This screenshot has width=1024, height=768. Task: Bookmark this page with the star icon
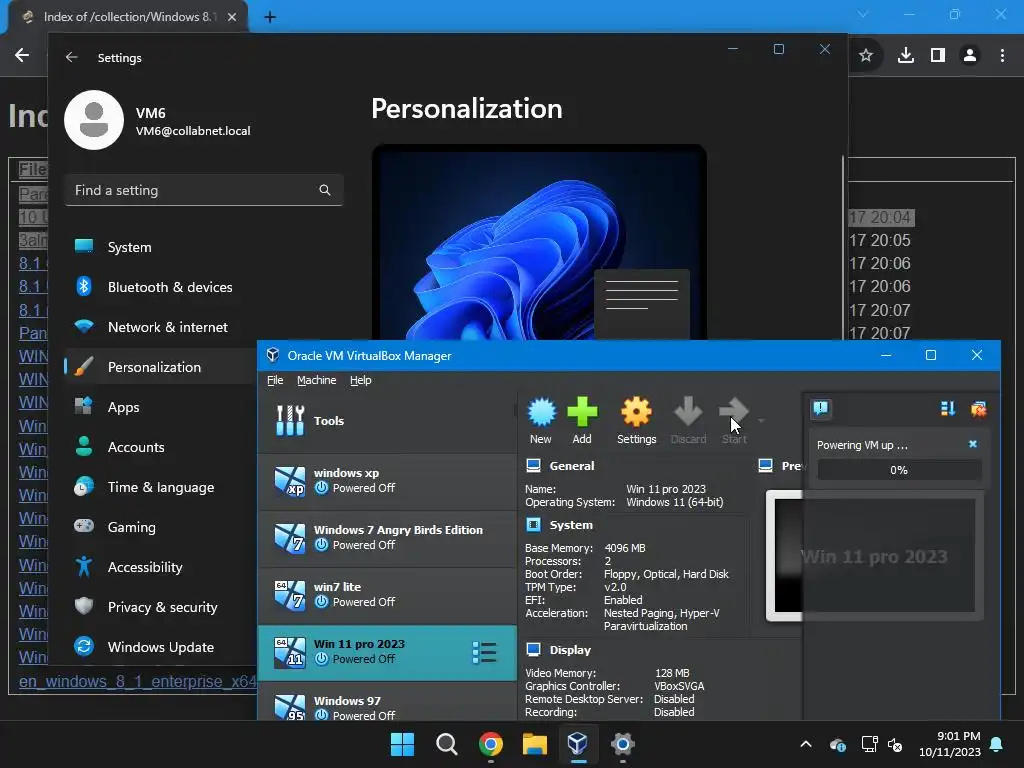pos(866,56)
